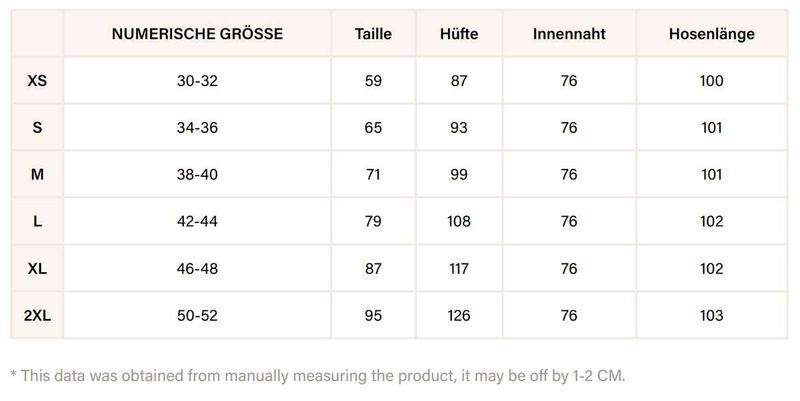Select the Taille column header
The width and height of the screenshot is (800, 401).
point(373,34)
